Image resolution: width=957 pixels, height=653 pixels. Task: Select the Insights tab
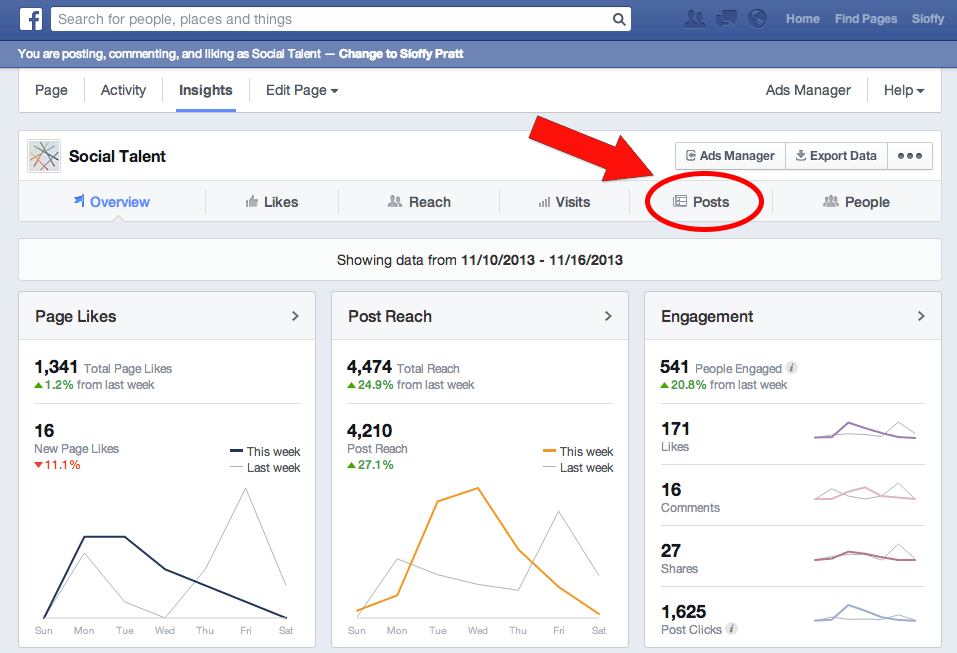pos(206,90)
